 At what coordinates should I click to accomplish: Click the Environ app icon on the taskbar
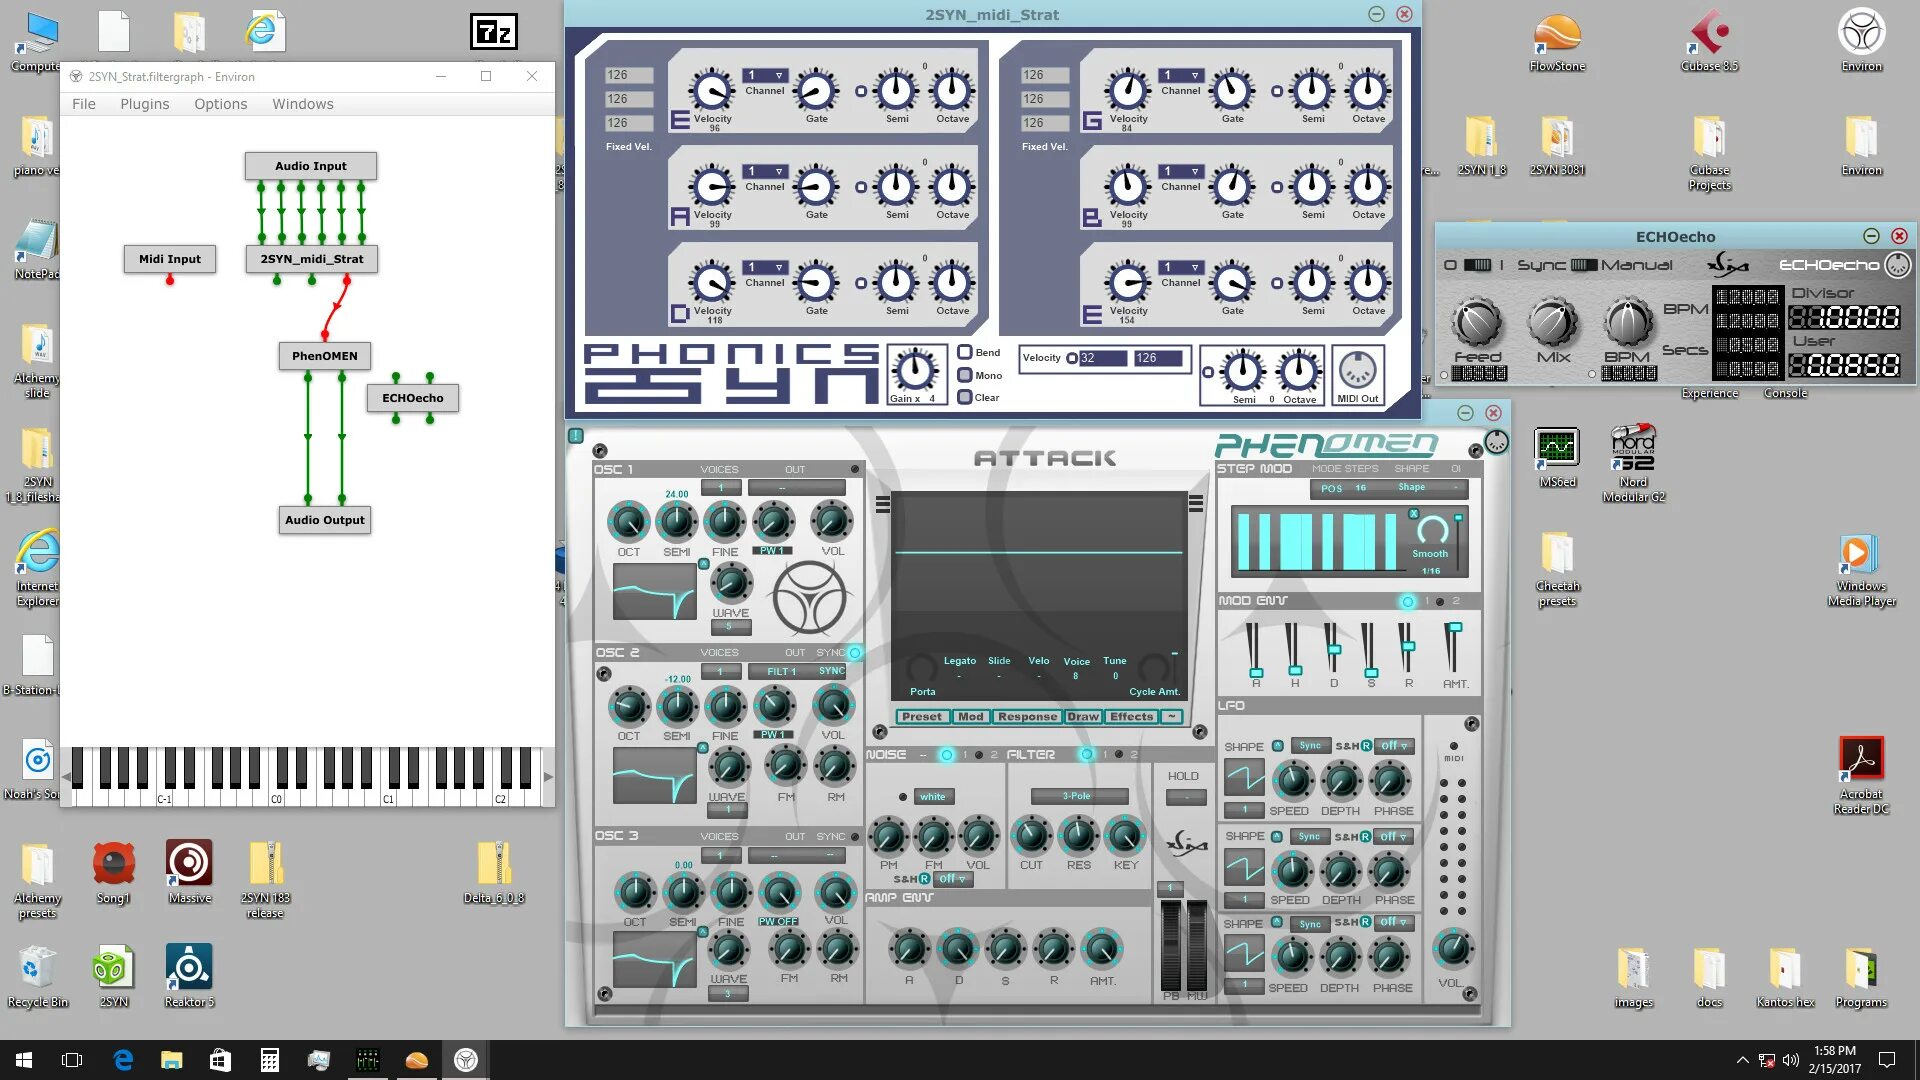pos(466,1060)
